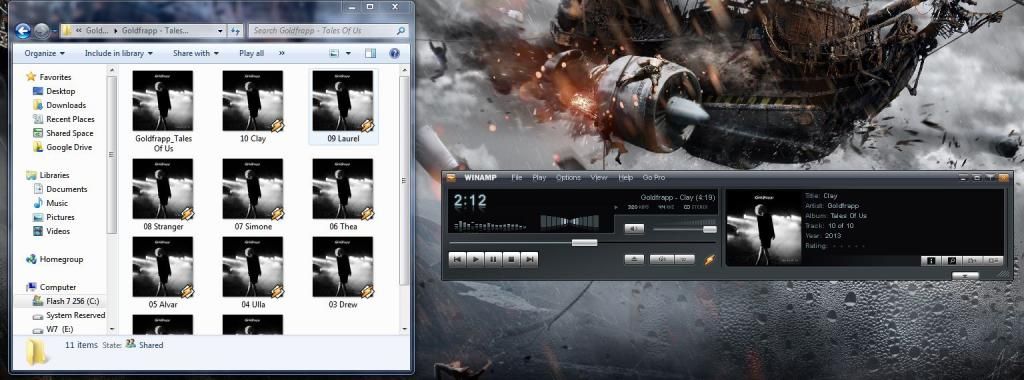Click the Winamp play button
The height and width of the screenshot is (380, 1024).
[x=475, y=259]
